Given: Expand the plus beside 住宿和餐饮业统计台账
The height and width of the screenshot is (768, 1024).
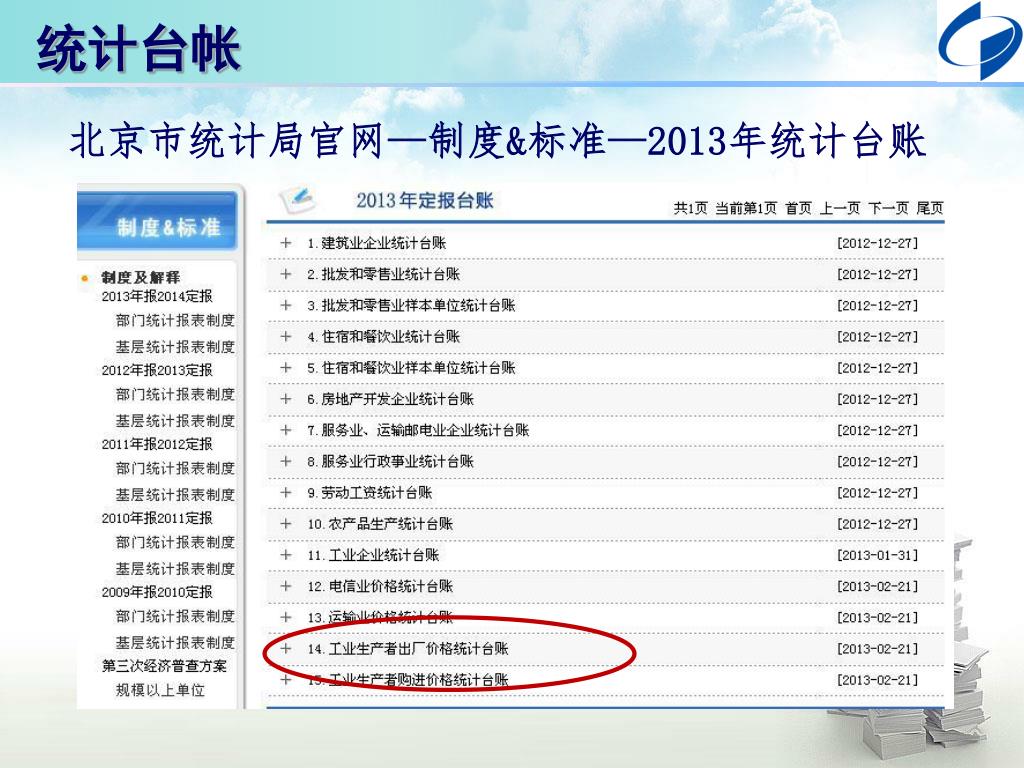Looking at the screenshot, I should pos(285,337).
